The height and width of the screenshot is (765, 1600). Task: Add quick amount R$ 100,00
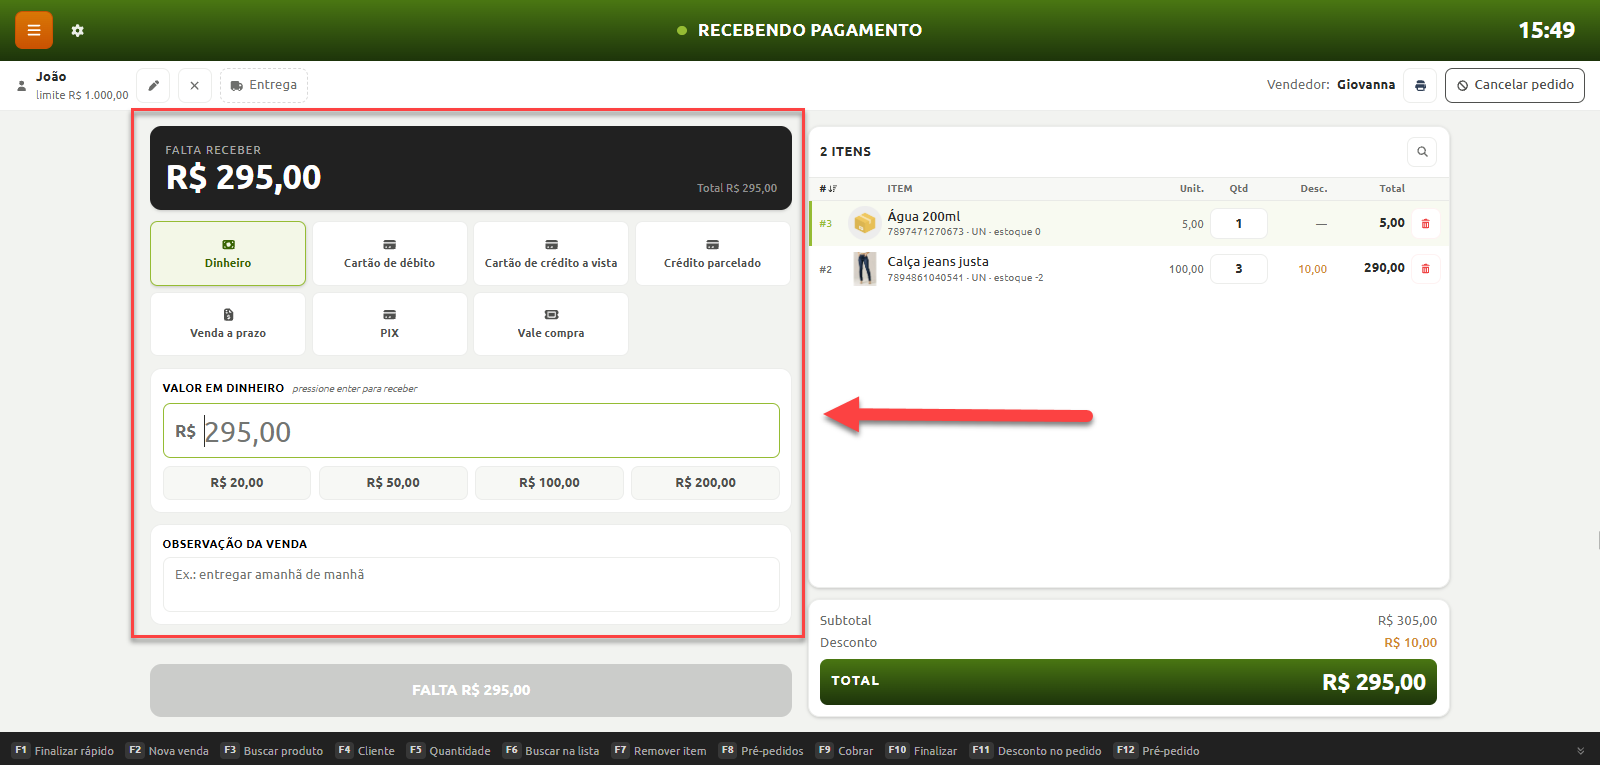(549, 483)
